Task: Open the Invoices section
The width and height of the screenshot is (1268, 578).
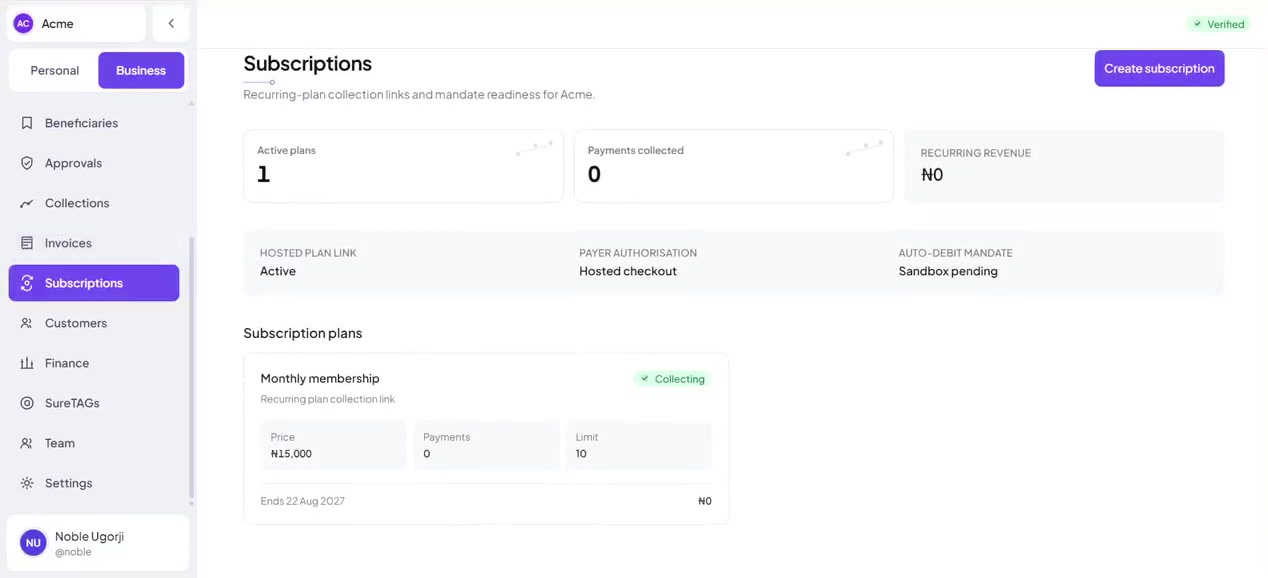Action: (94, 243)
